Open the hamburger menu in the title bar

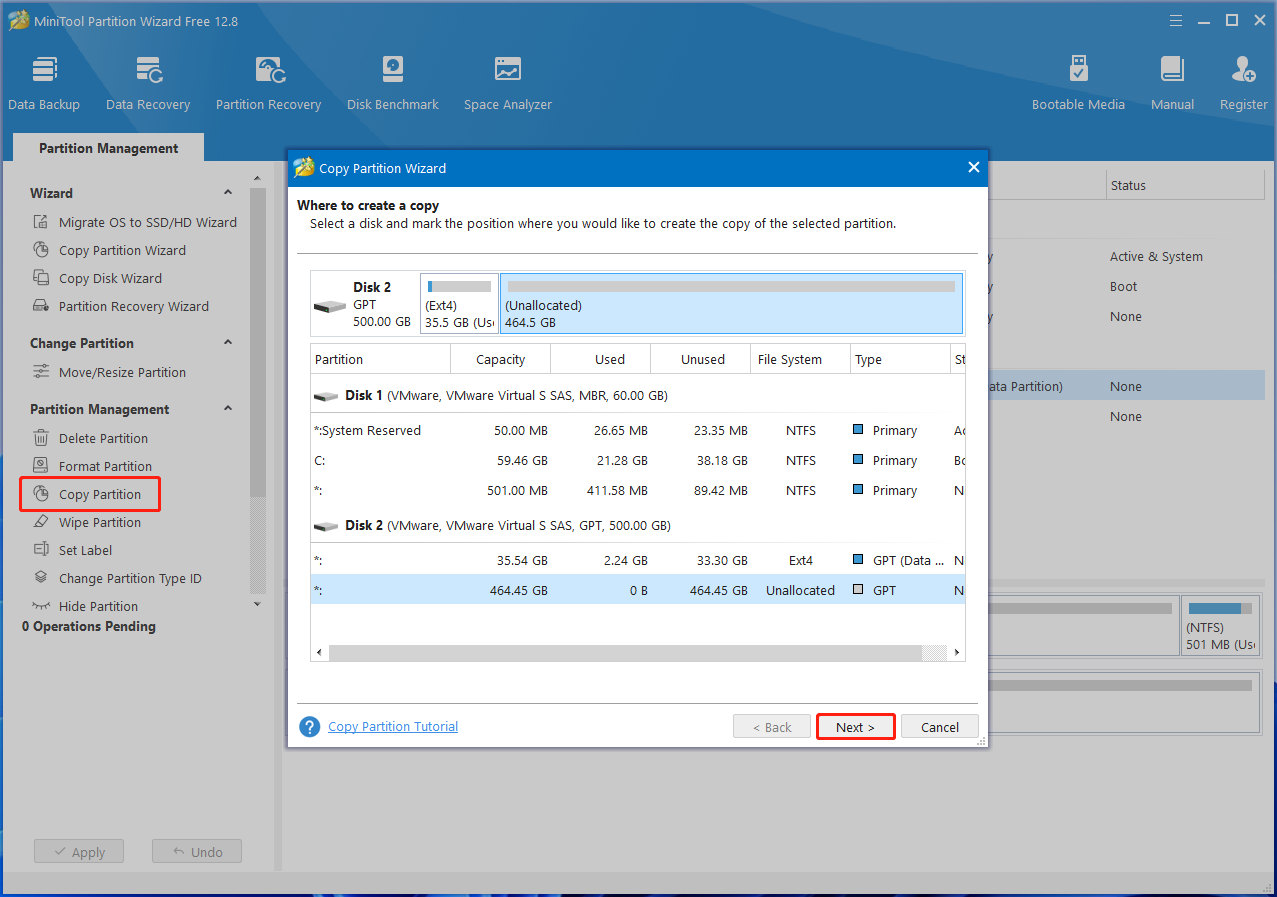coord(1177,20)
